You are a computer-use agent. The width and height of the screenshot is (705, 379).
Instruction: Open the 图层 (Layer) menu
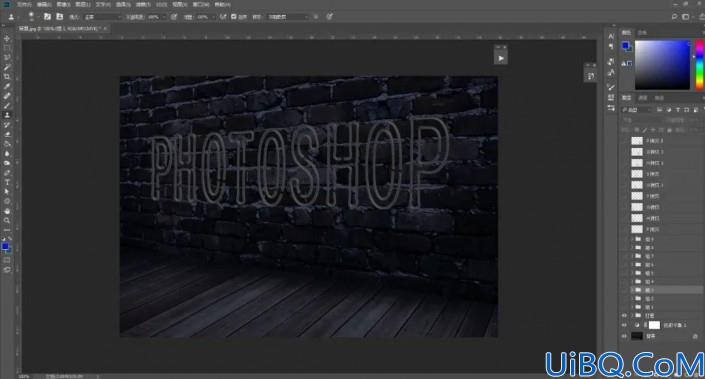(83, 4)
